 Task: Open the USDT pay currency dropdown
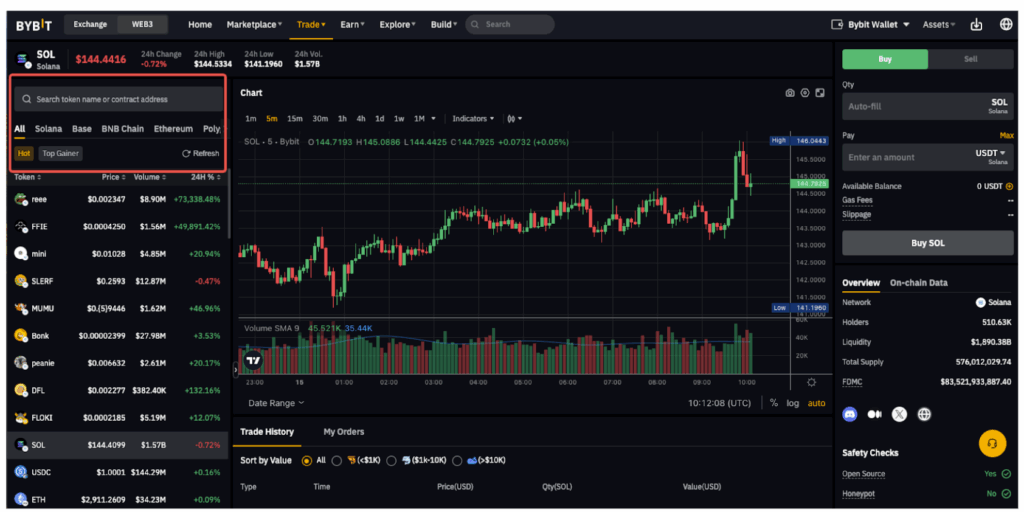click(990, 153)
